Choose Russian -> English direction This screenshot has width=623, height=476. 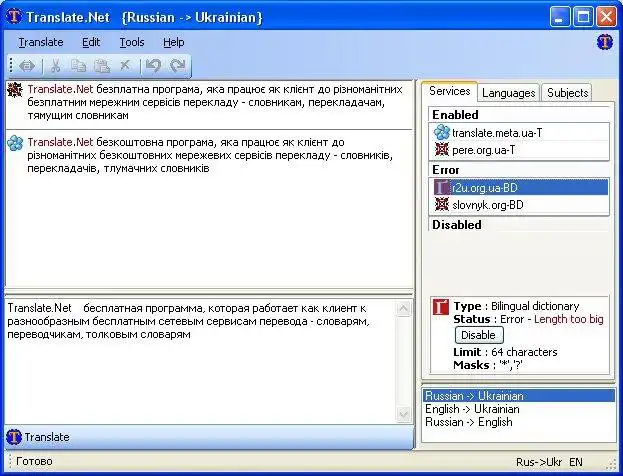[519, 422]
